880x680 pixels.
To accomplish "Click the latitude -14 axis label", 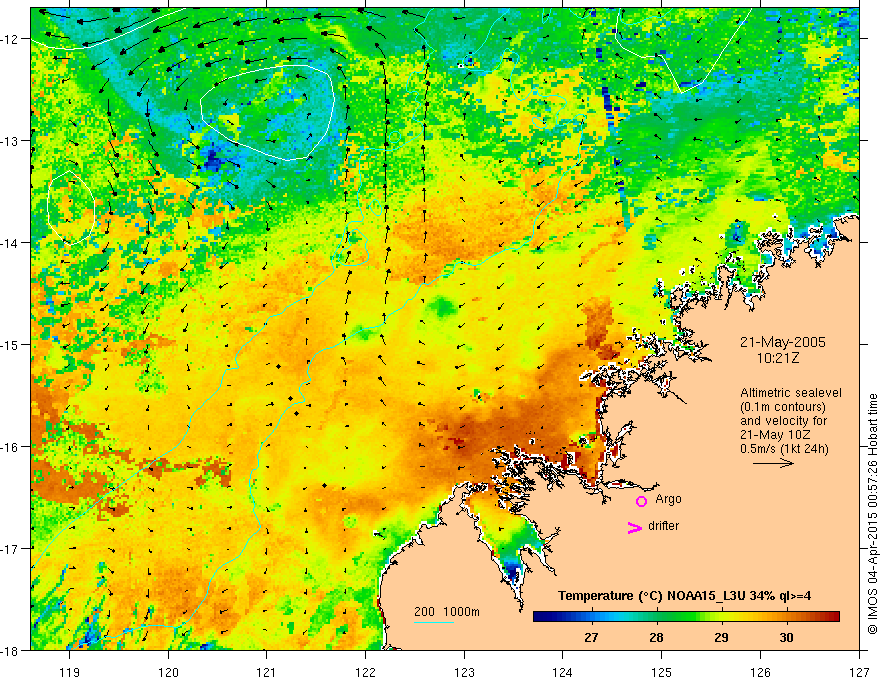I will pos(11,243).
